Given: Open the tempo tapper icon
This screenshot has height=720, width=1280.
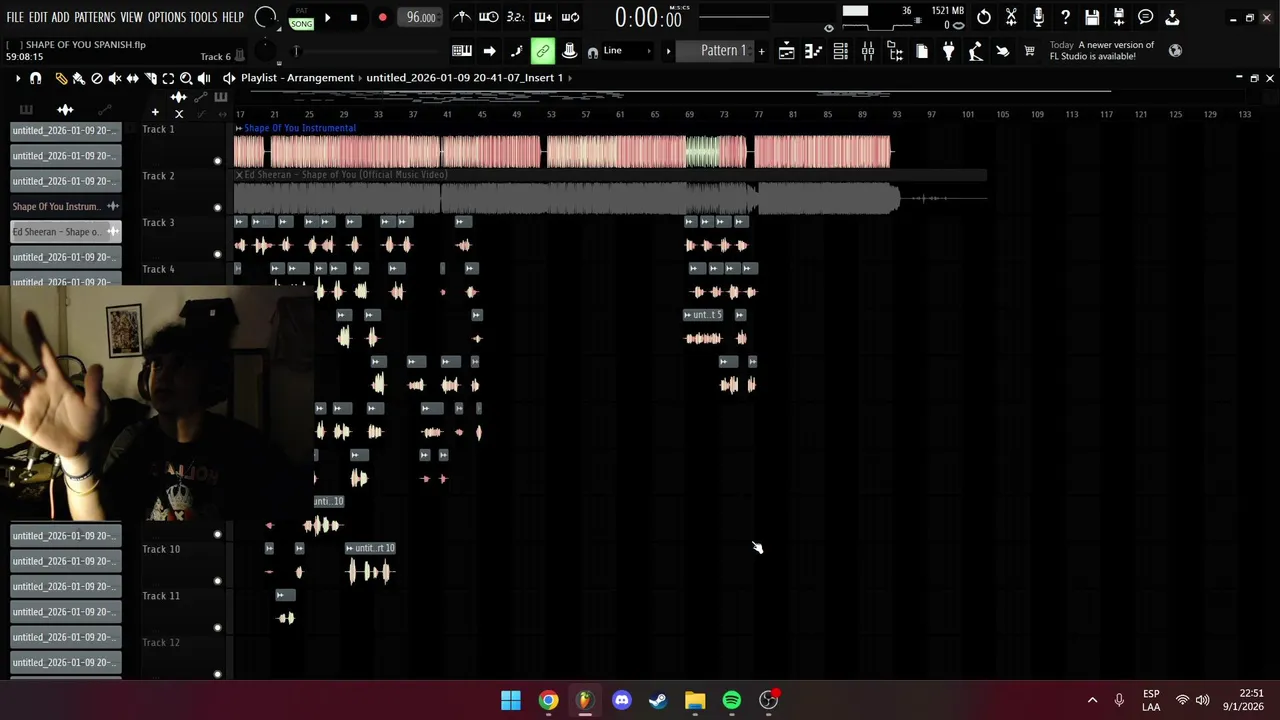Looking at the screenshot, I should click(976, 51).
